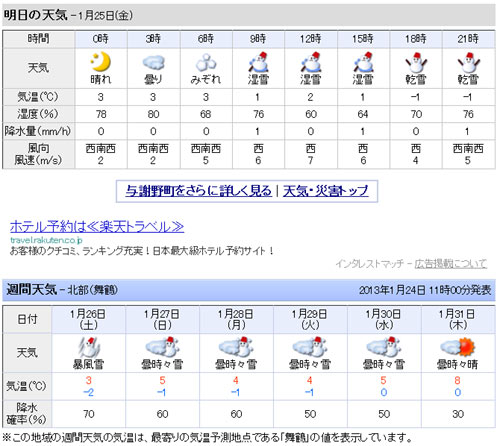Open the ホテル予約は≪楽天トラベル≫ ad link
This screenshot has height=446, width=500.
pos(97,227)
